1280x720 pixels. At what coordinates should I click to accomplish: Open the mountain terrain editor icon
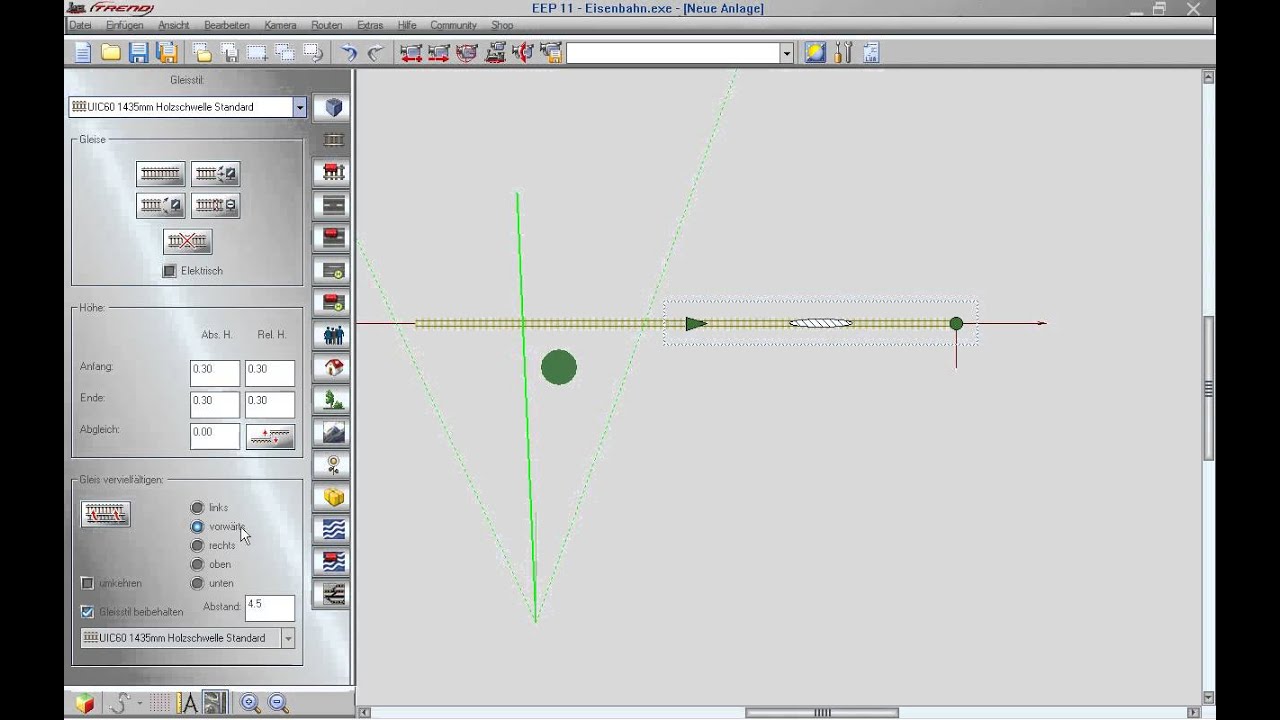[333, 432]
